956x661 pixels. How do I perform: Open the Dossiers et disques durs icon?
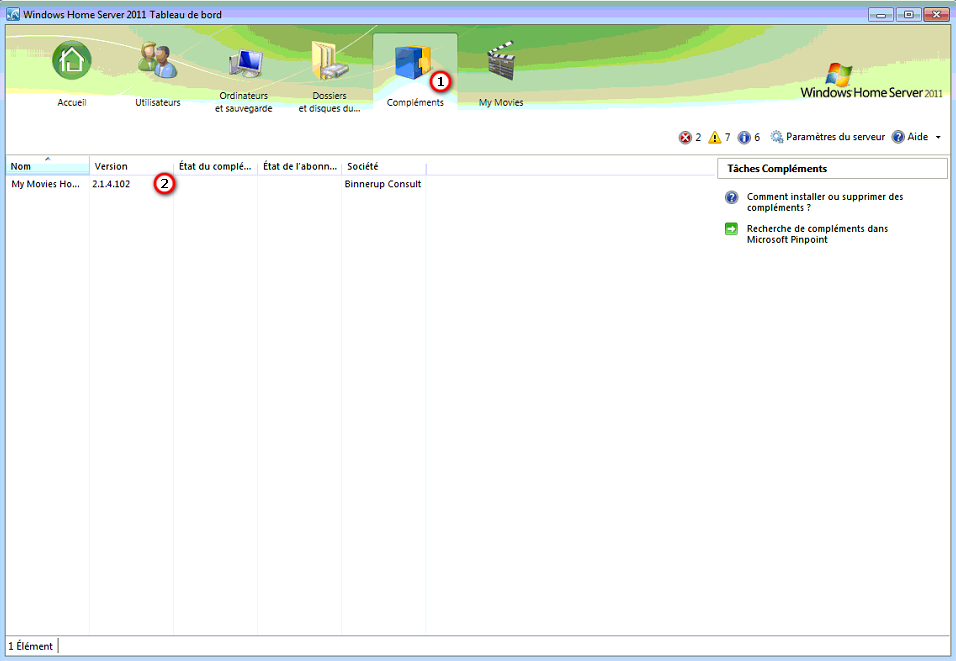[x=329, y=60]
